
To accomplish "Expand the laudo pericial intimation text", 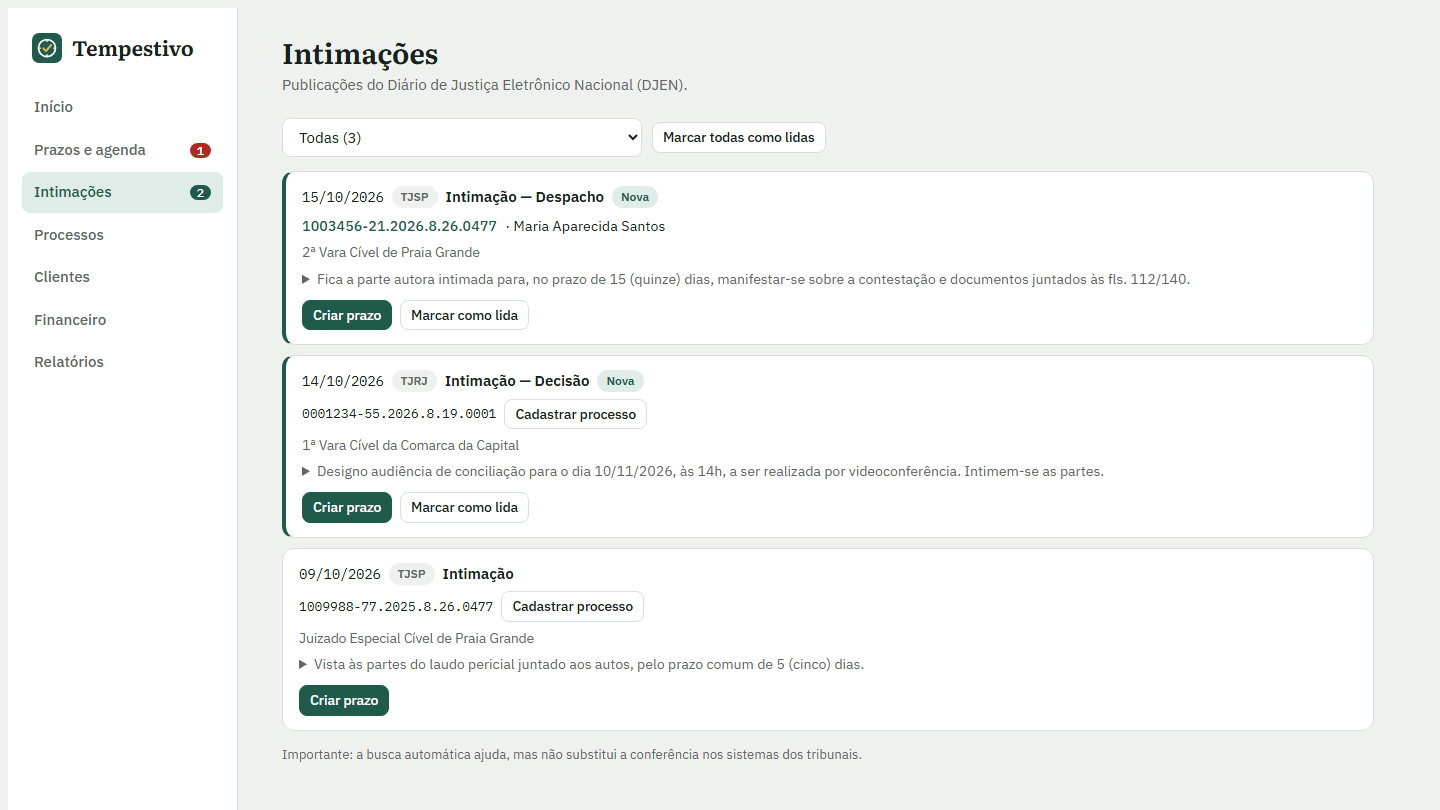I will 581,664.
